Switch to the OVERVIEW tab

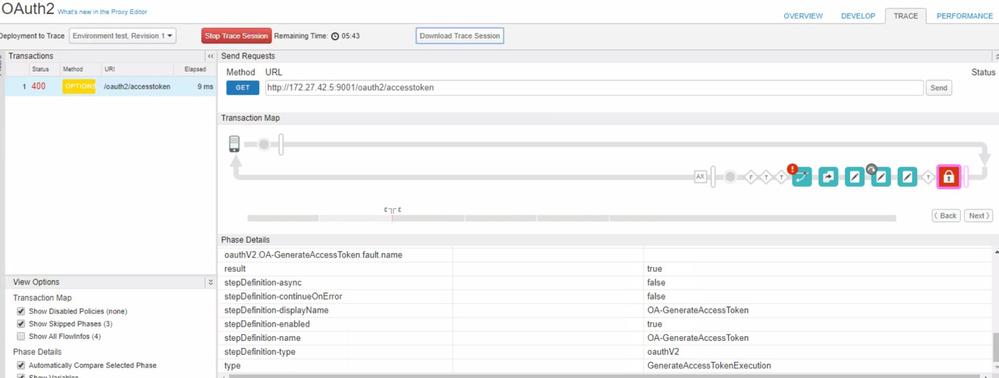point(803,16)
